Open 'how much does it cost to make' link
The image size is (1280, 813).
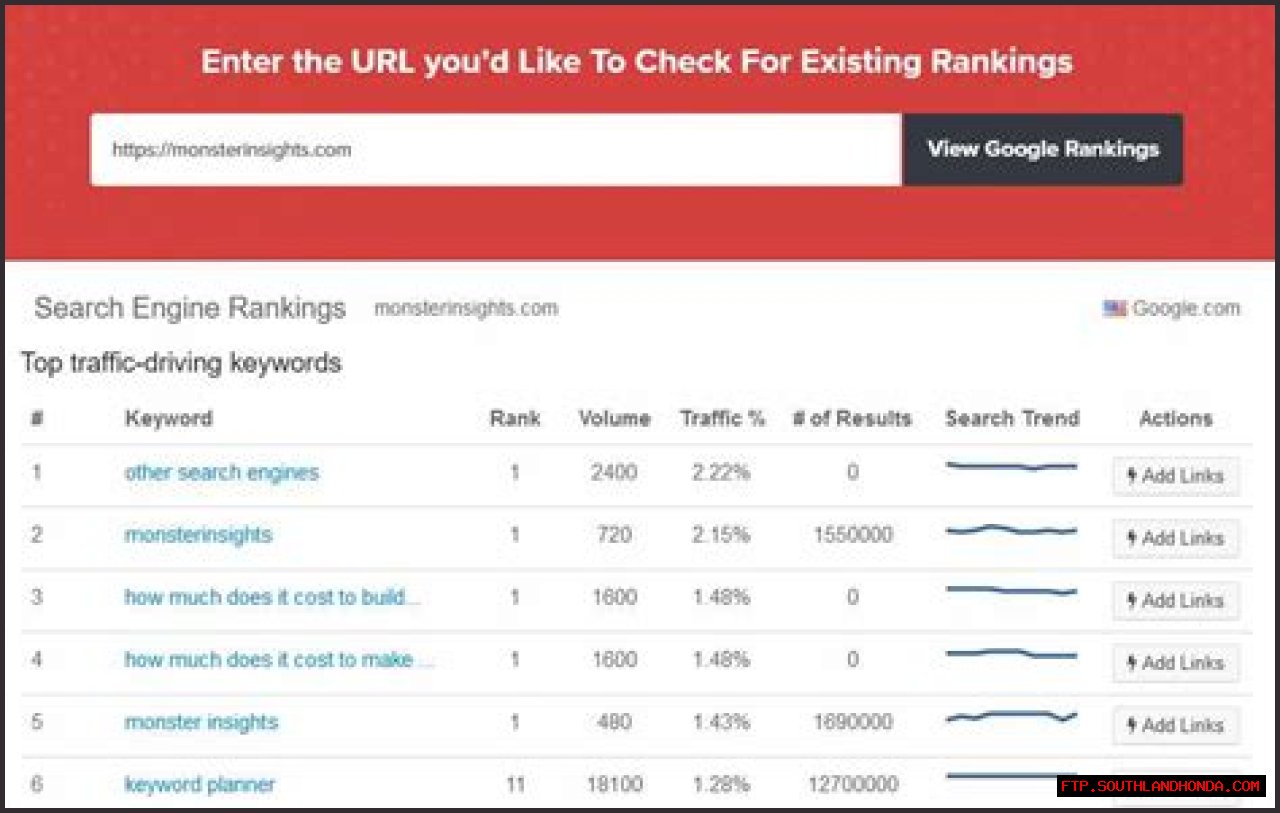pos(279,660)
